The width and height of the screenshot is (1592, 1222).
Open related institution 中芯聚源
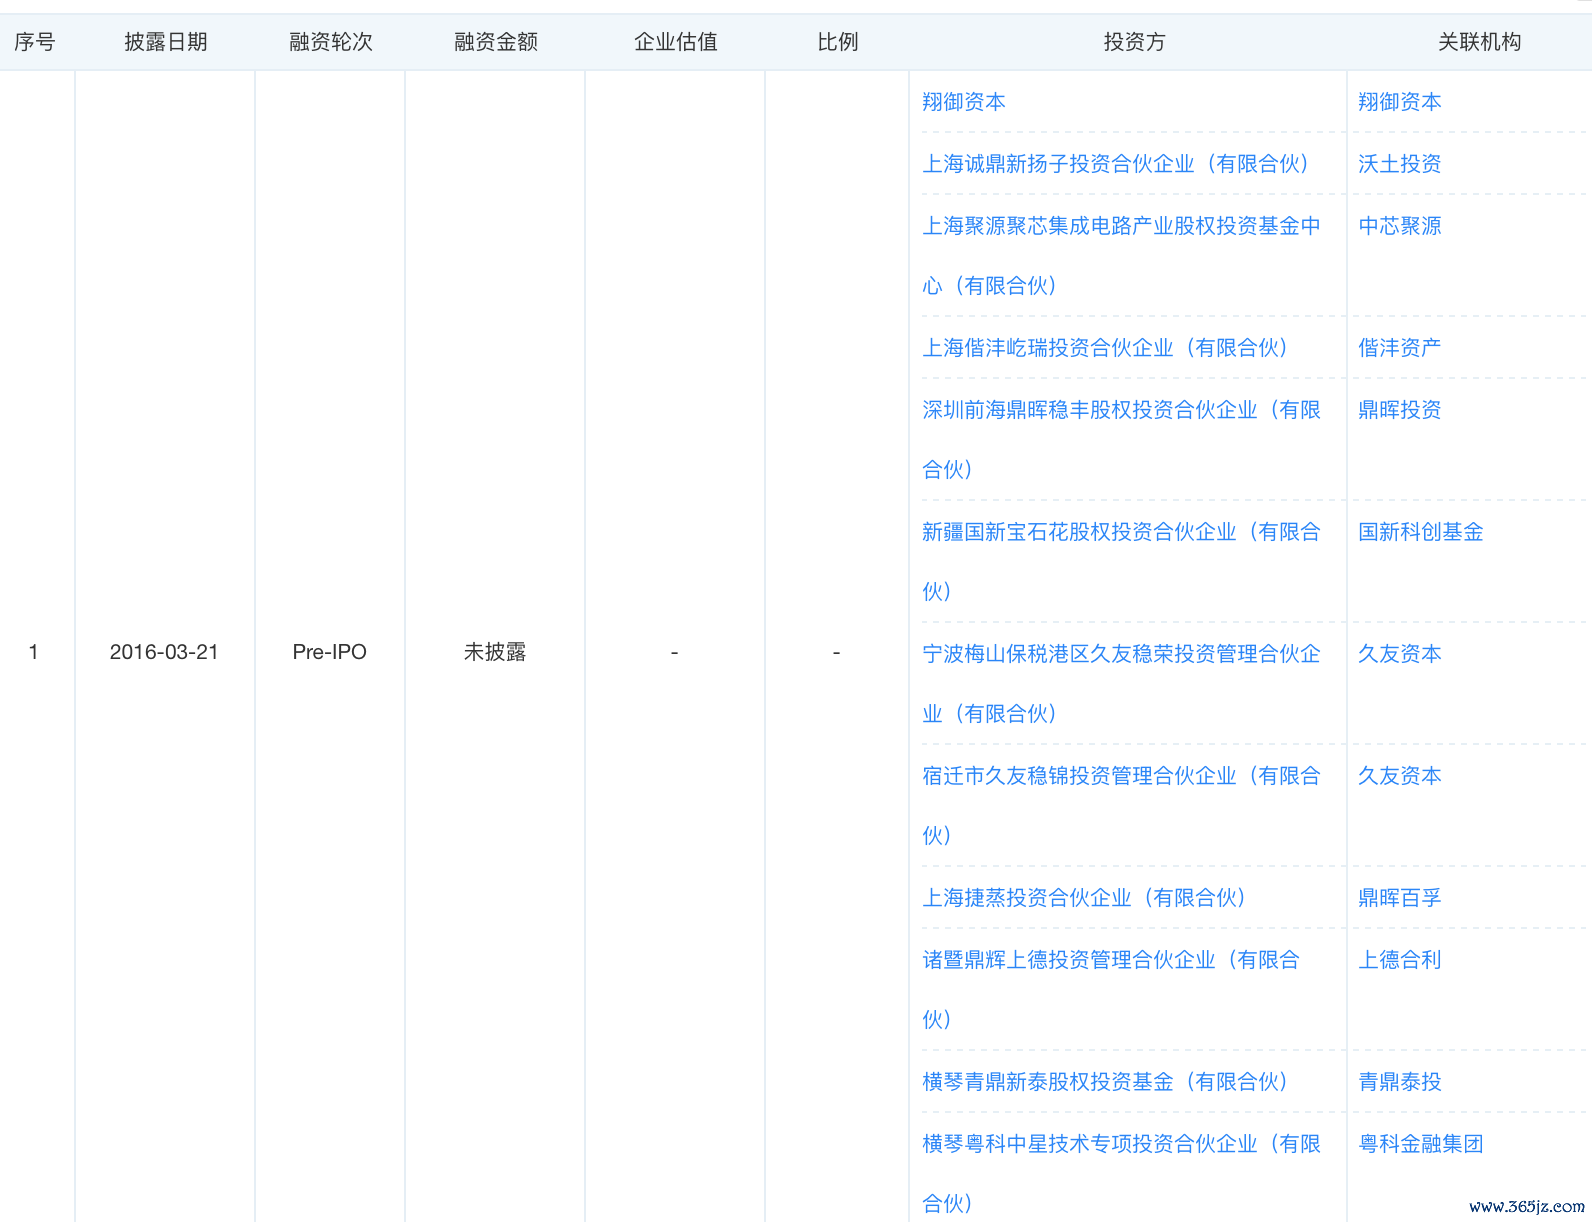[1399, 226]
